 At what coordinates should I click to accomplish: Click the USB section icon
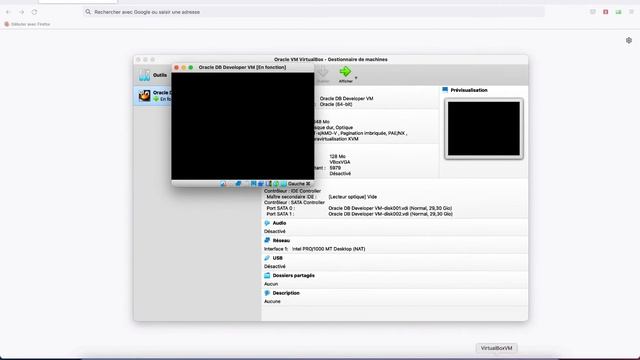coord(267,258)
